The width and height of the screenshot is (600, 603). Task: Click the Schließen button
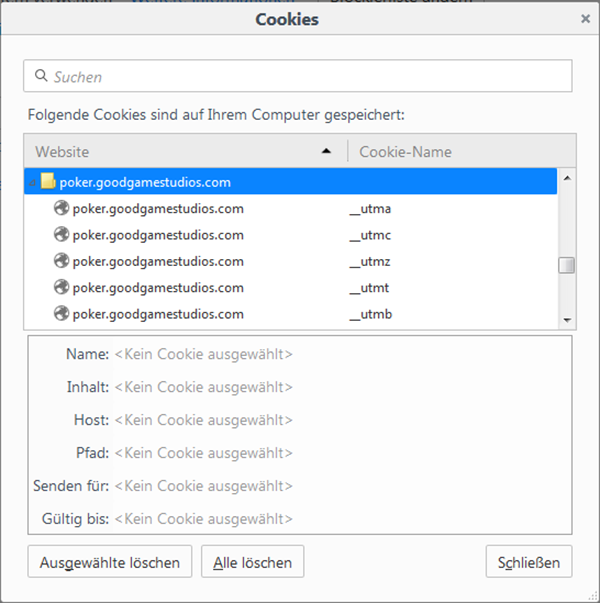529,561
